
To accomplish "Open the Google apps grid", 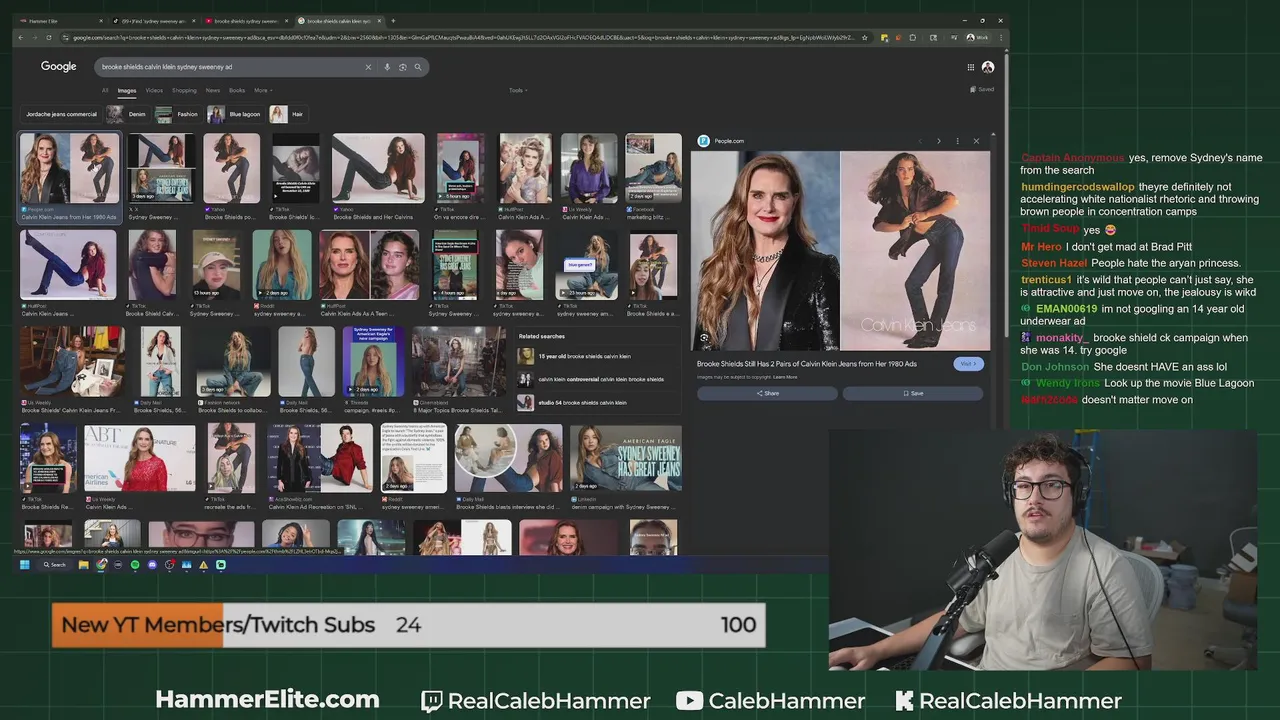I will click(970, 67).
